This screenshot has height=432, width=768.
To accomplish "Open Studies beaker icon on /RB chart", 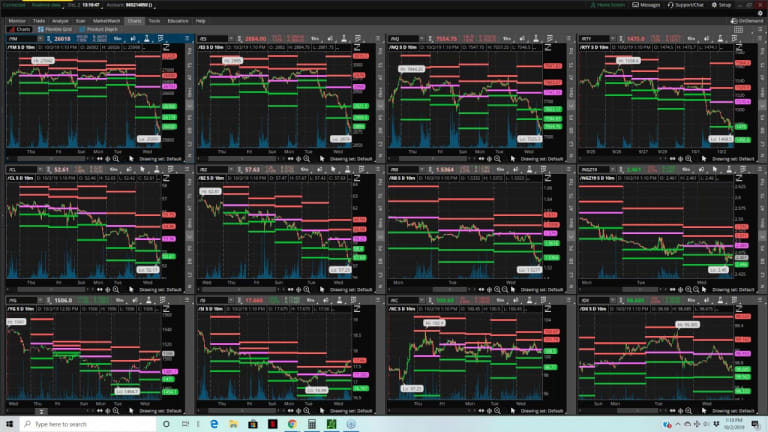I will pos(529,169).
